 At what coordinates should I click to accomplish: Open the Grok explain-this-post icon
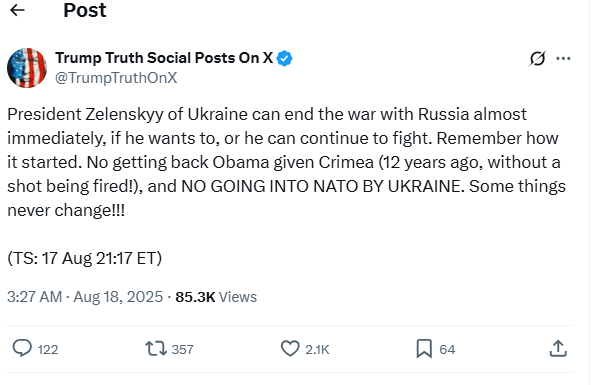(538, 58)
